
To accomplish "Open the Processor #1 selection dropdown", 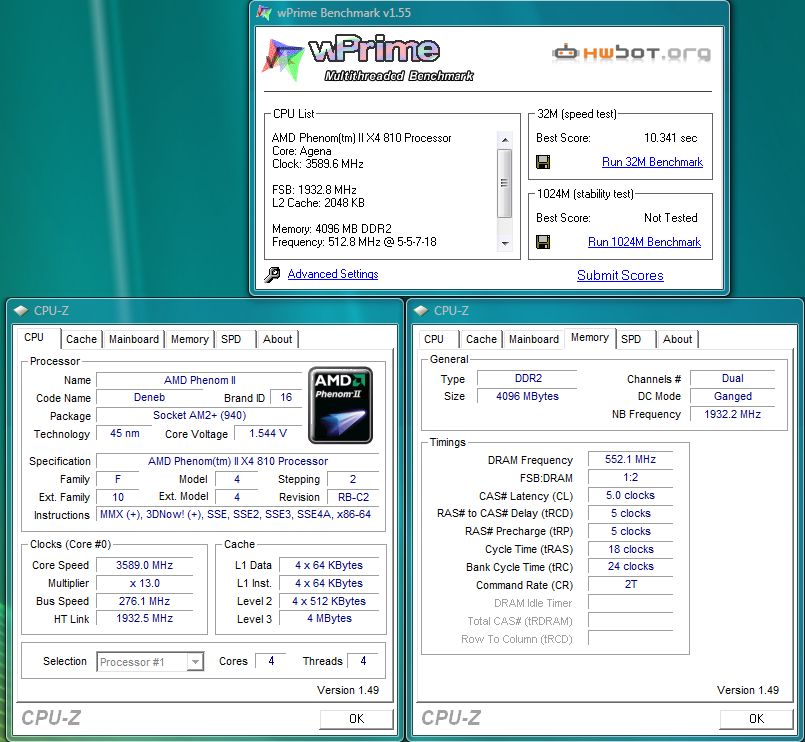I will pos(195,662).
